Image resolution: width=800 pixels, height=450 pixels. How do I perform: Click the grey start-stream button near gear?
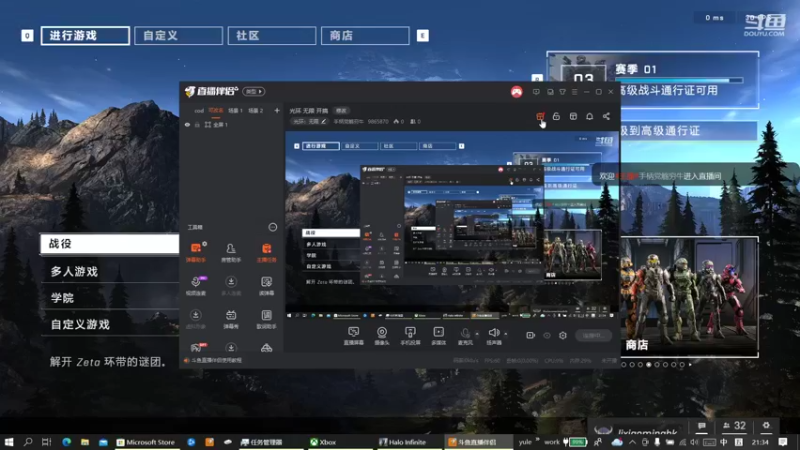pos(593,335)
